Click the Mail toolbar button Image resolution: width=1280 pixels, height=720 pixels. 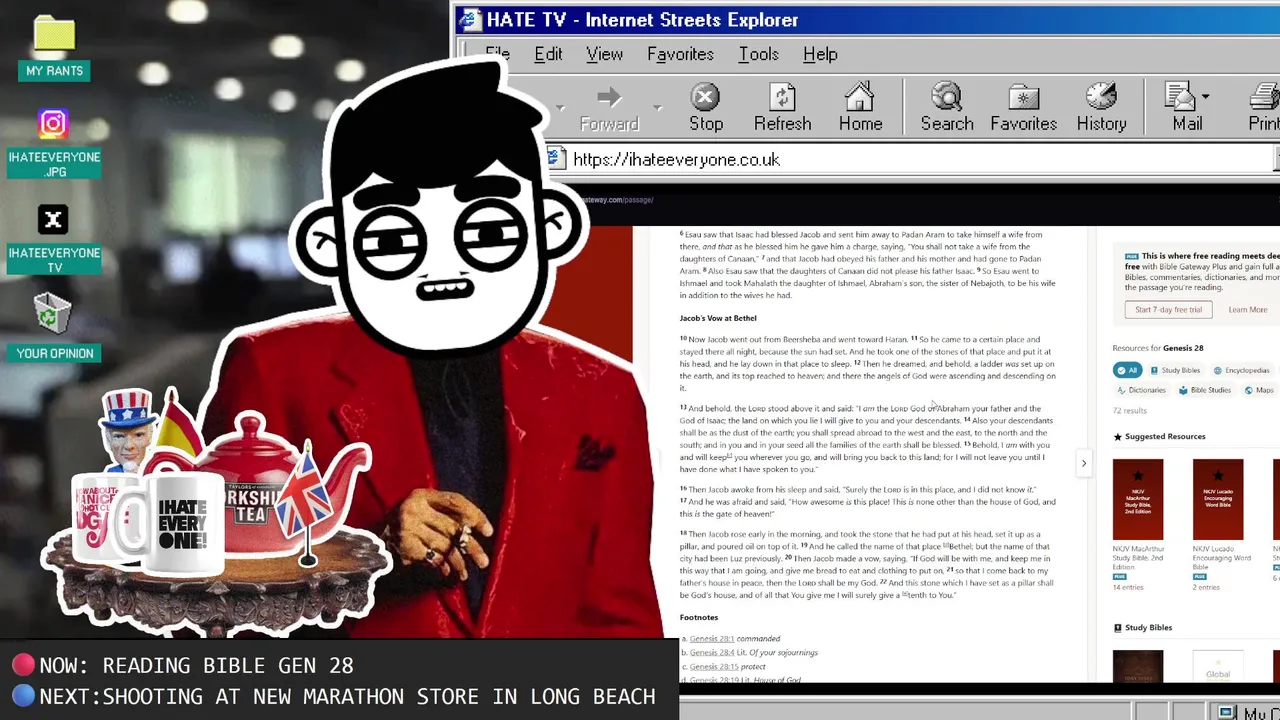point(1187,107)
